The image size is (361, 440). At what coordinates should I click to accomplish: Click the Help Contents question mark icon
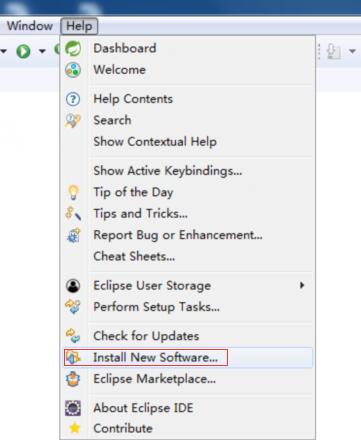73,99
